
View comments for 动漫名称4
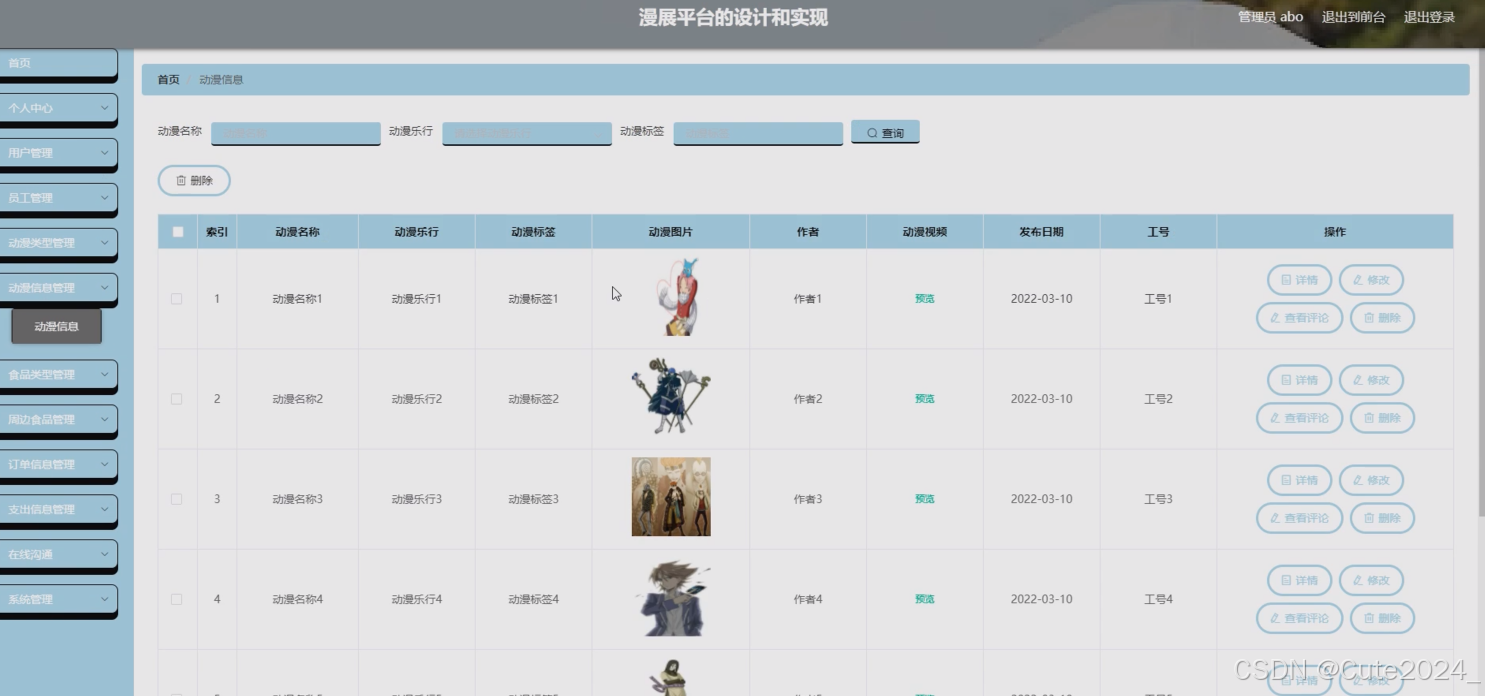1299,618
